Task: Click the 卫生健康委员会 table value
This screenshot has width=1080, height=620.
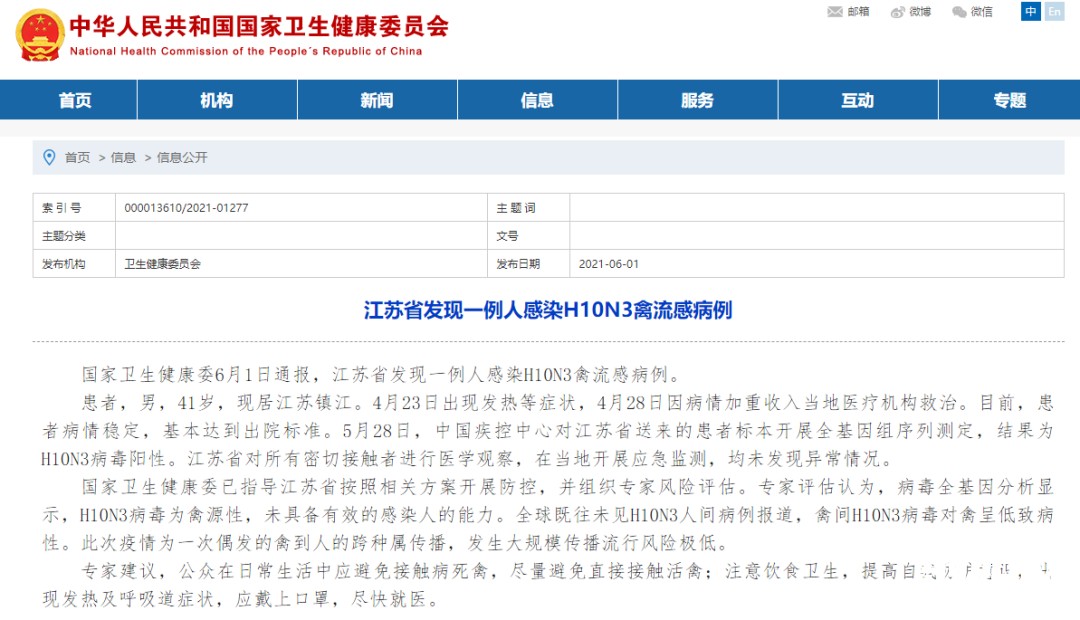Action: 163,264
